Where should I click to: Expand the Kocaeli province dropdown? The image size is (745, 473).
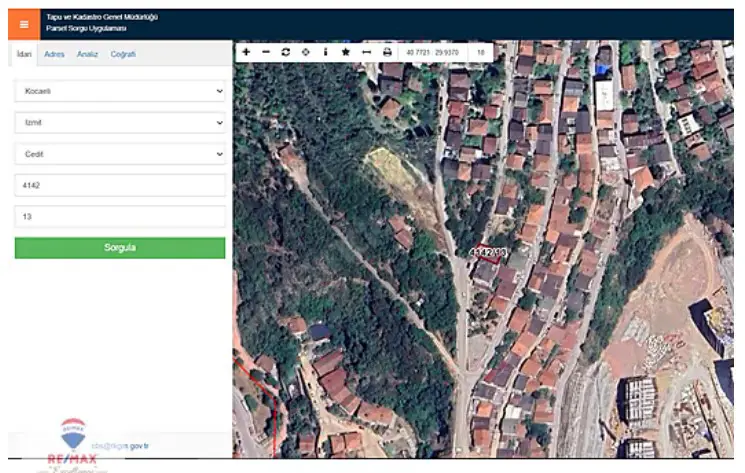[120, 91]
